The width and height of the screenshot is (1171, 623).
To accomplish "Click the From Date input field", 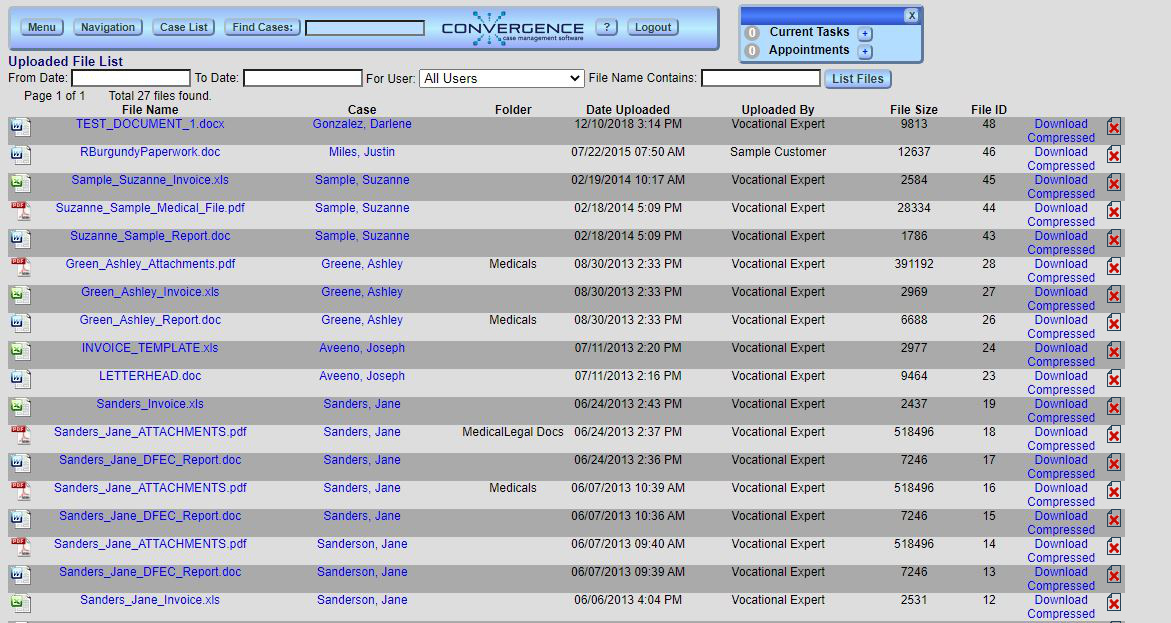I will [x=130, y=78].
